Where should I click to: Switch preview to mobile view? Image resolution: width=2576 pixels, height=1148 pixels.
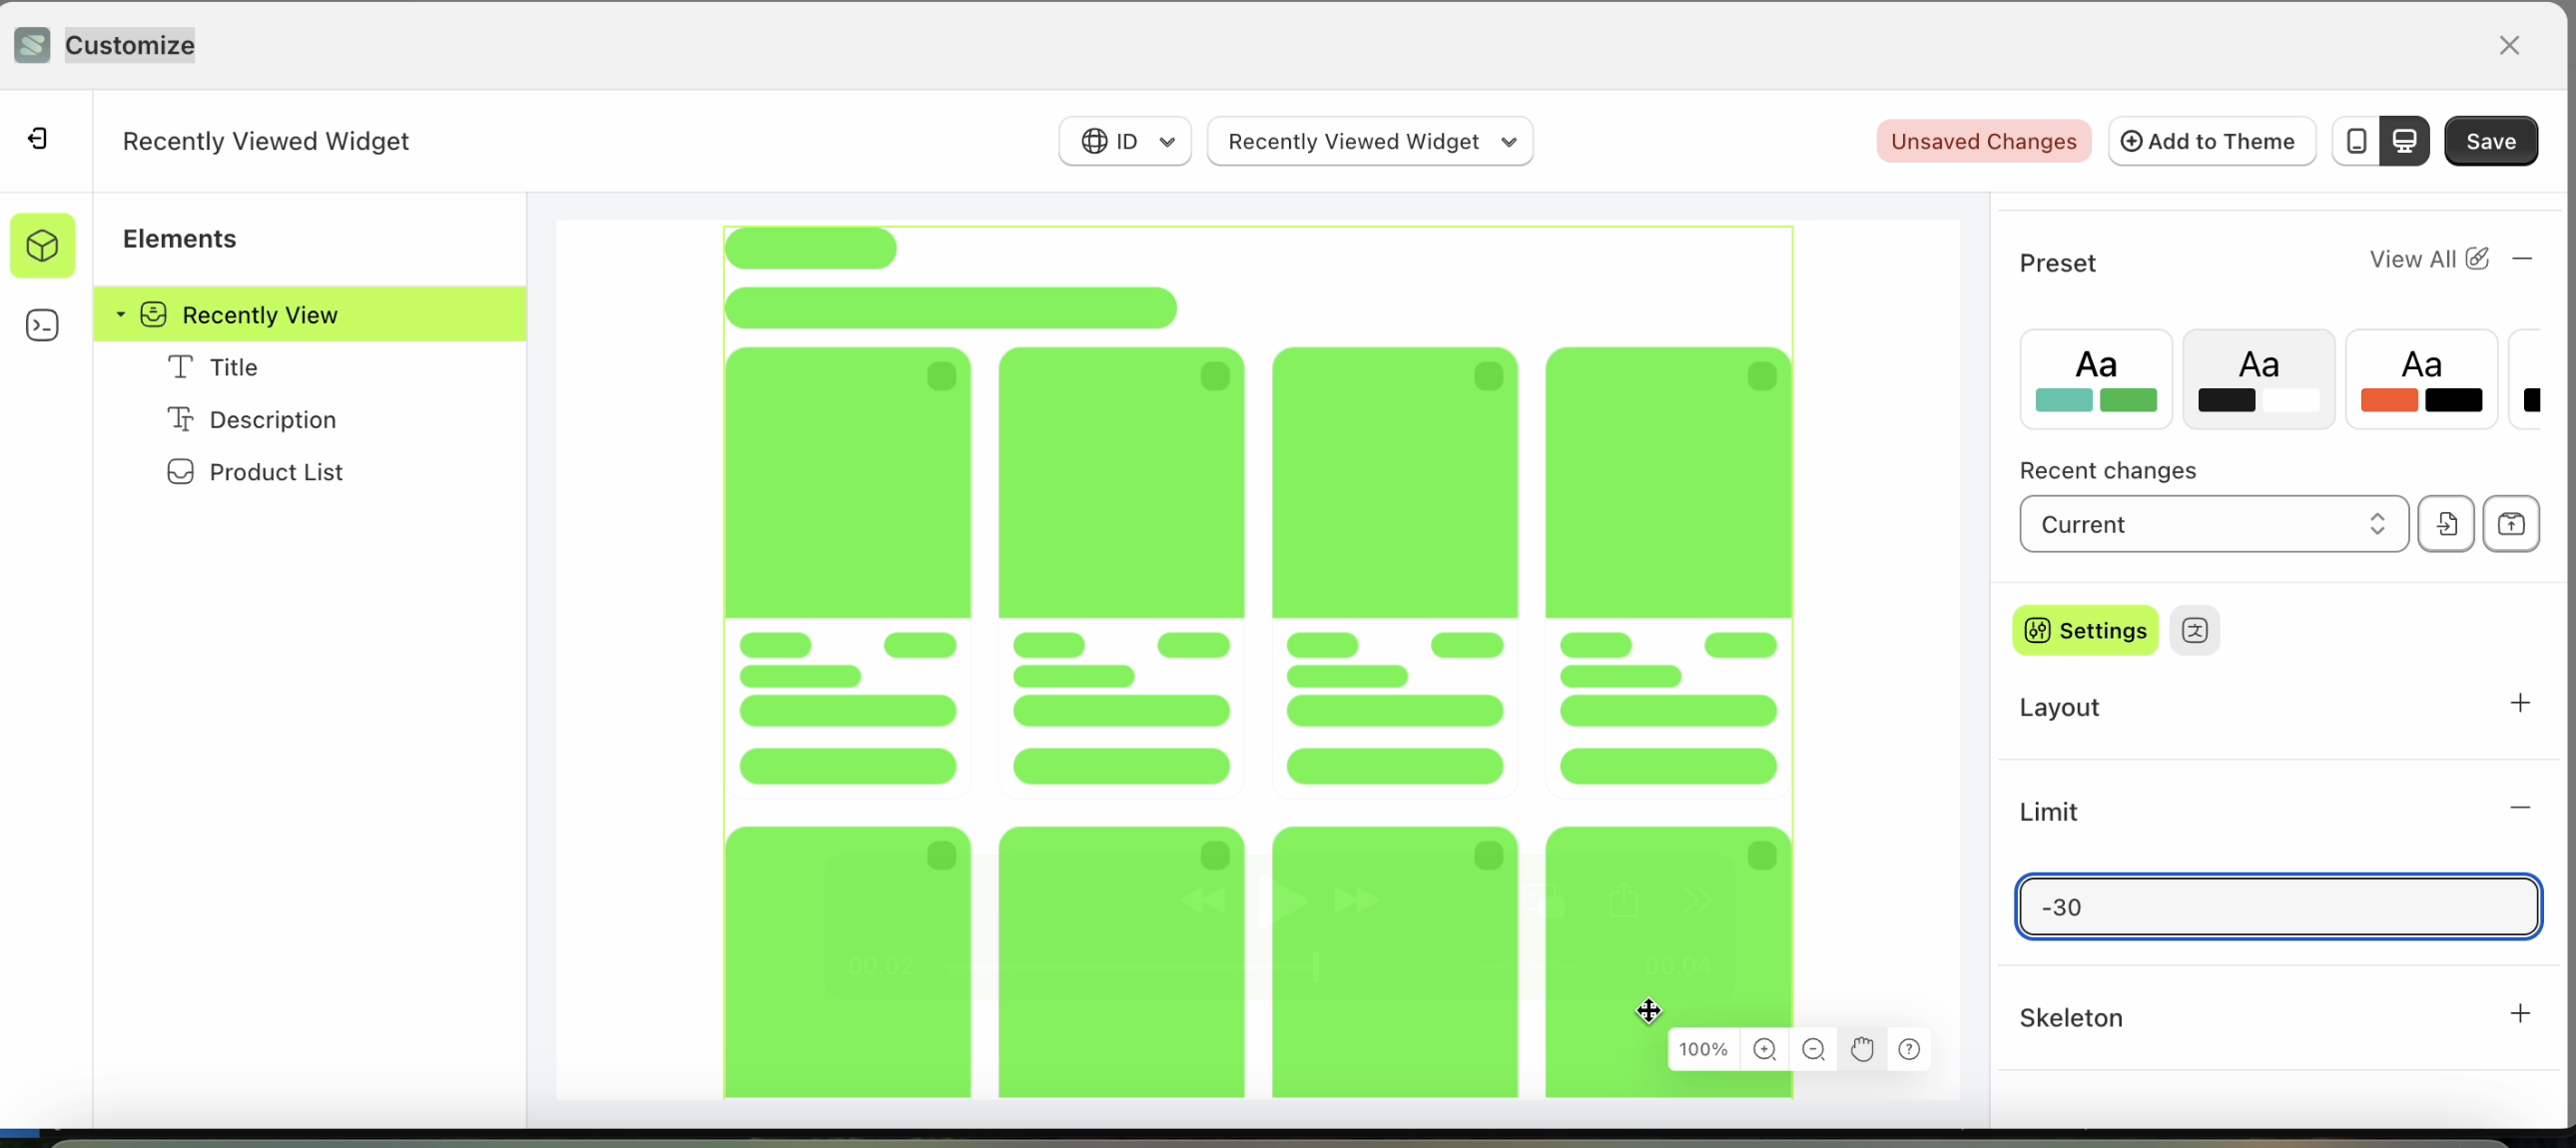click(2356, 141)
